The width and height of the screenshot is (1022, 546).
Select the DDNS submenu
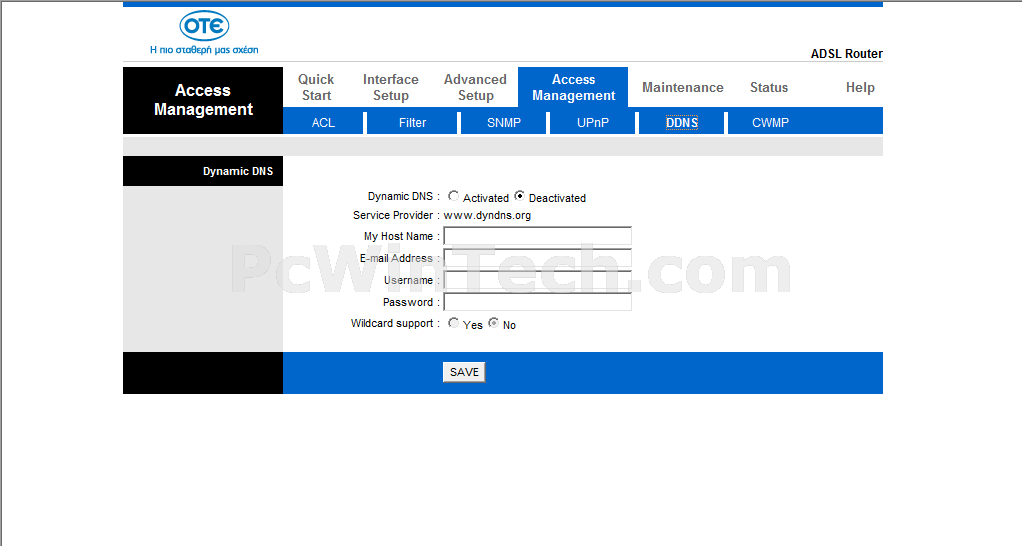pos(682,122)
